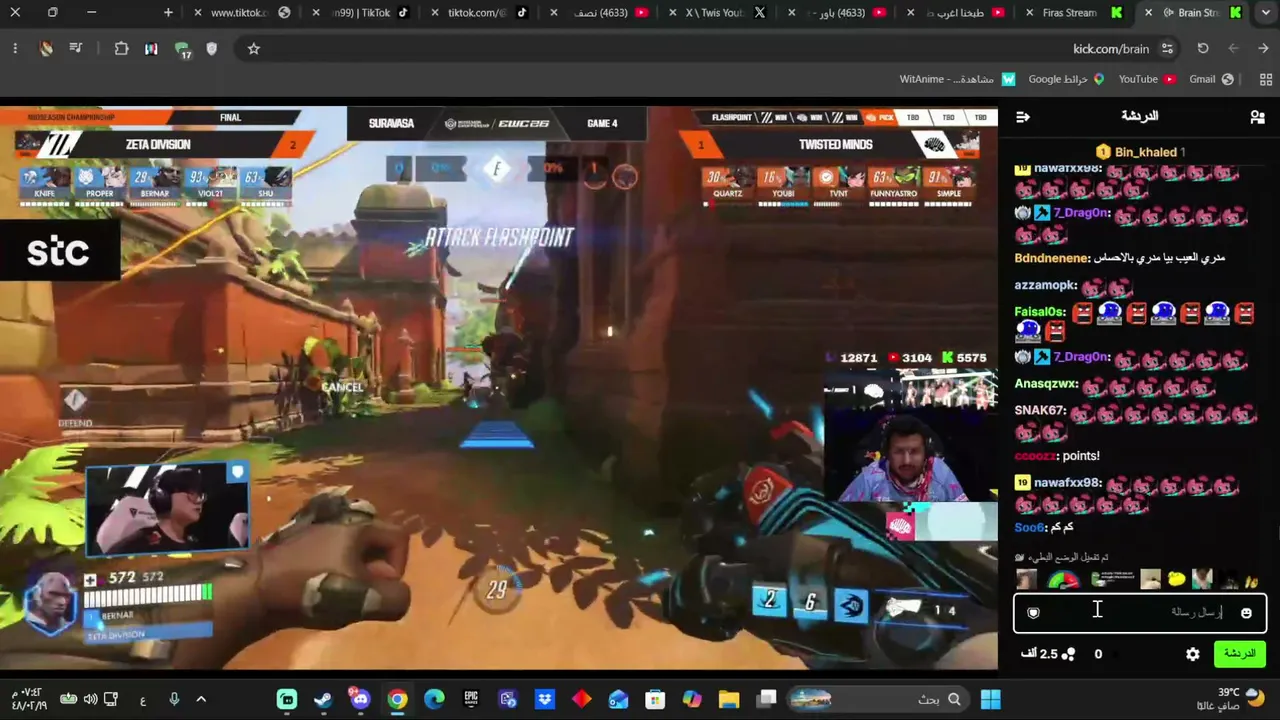Show hidden system tray icons
Viewport: 1280px width, 720px height.
tap(201, 699)
